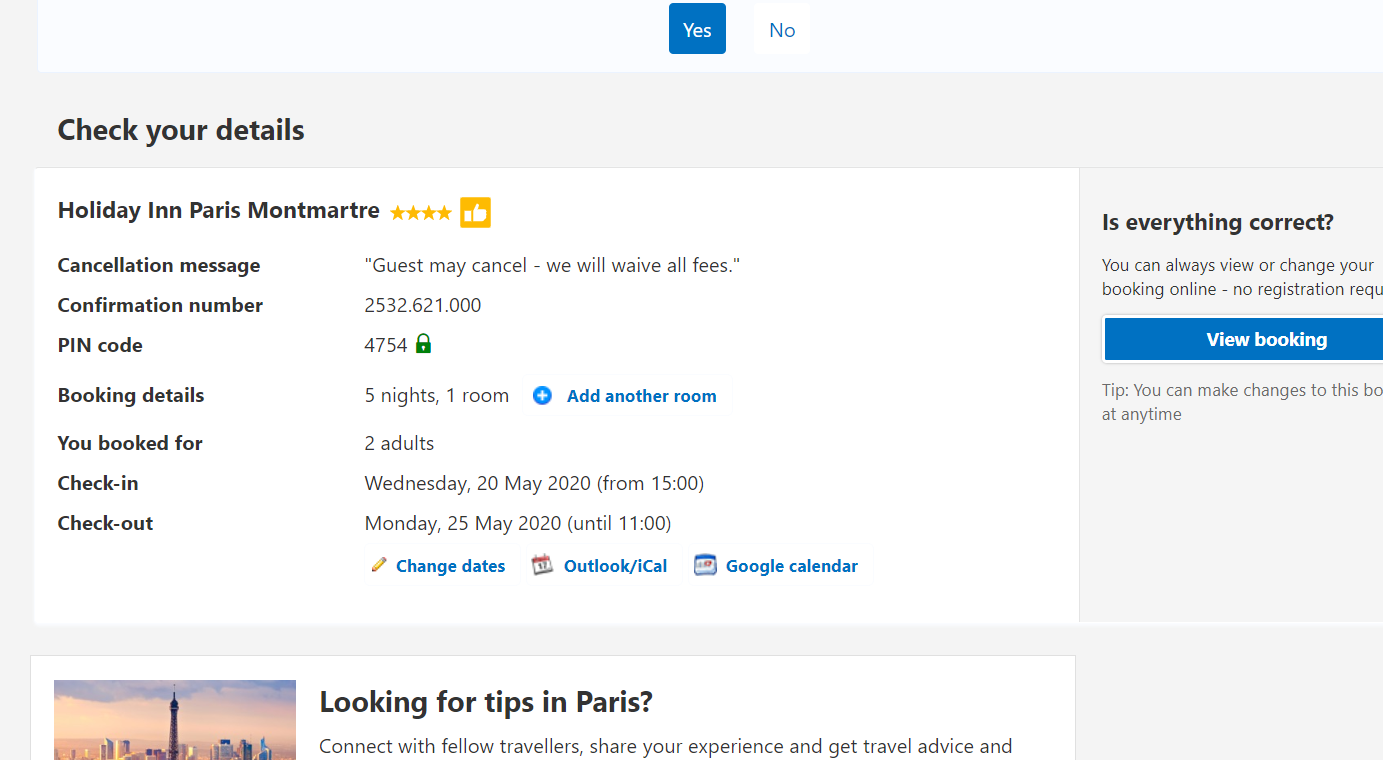
Task: Click the Holiday Inn Paris Montmartre title
Action: tap(218, 210)
